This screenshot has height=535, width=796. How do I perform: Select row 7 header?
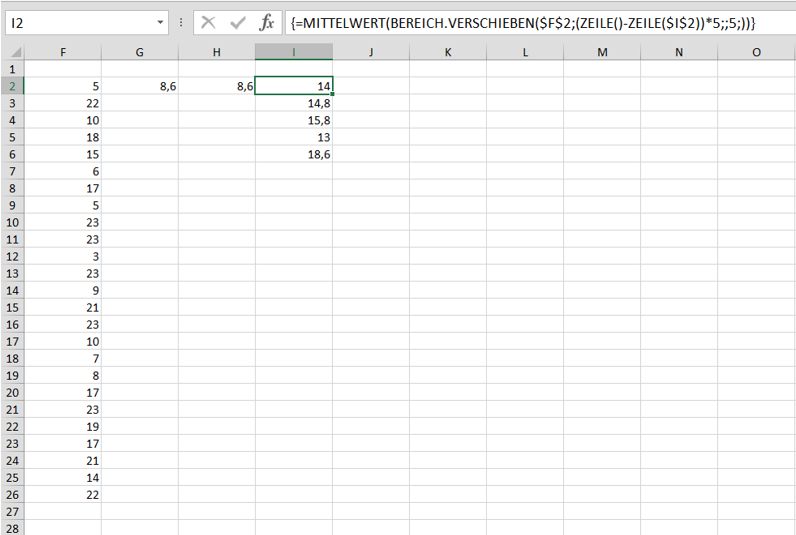point(12,172)
